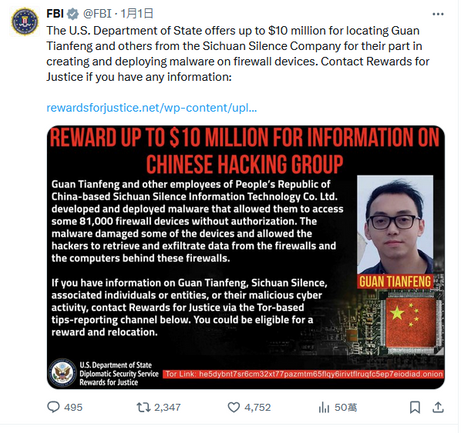Screen dimensions: 461x433
Task: Click the share upload arrow icon
Action: [438, 407]
